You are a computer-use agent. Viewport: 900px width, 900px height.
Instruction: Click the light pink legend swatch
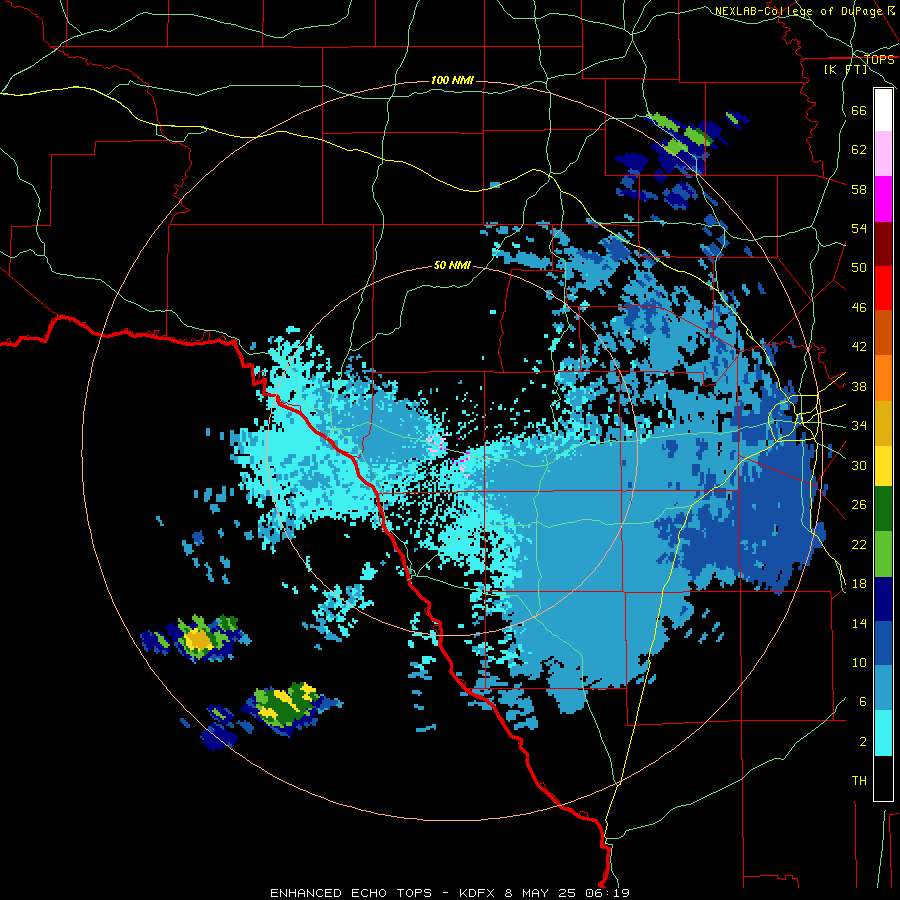(883, 154)
